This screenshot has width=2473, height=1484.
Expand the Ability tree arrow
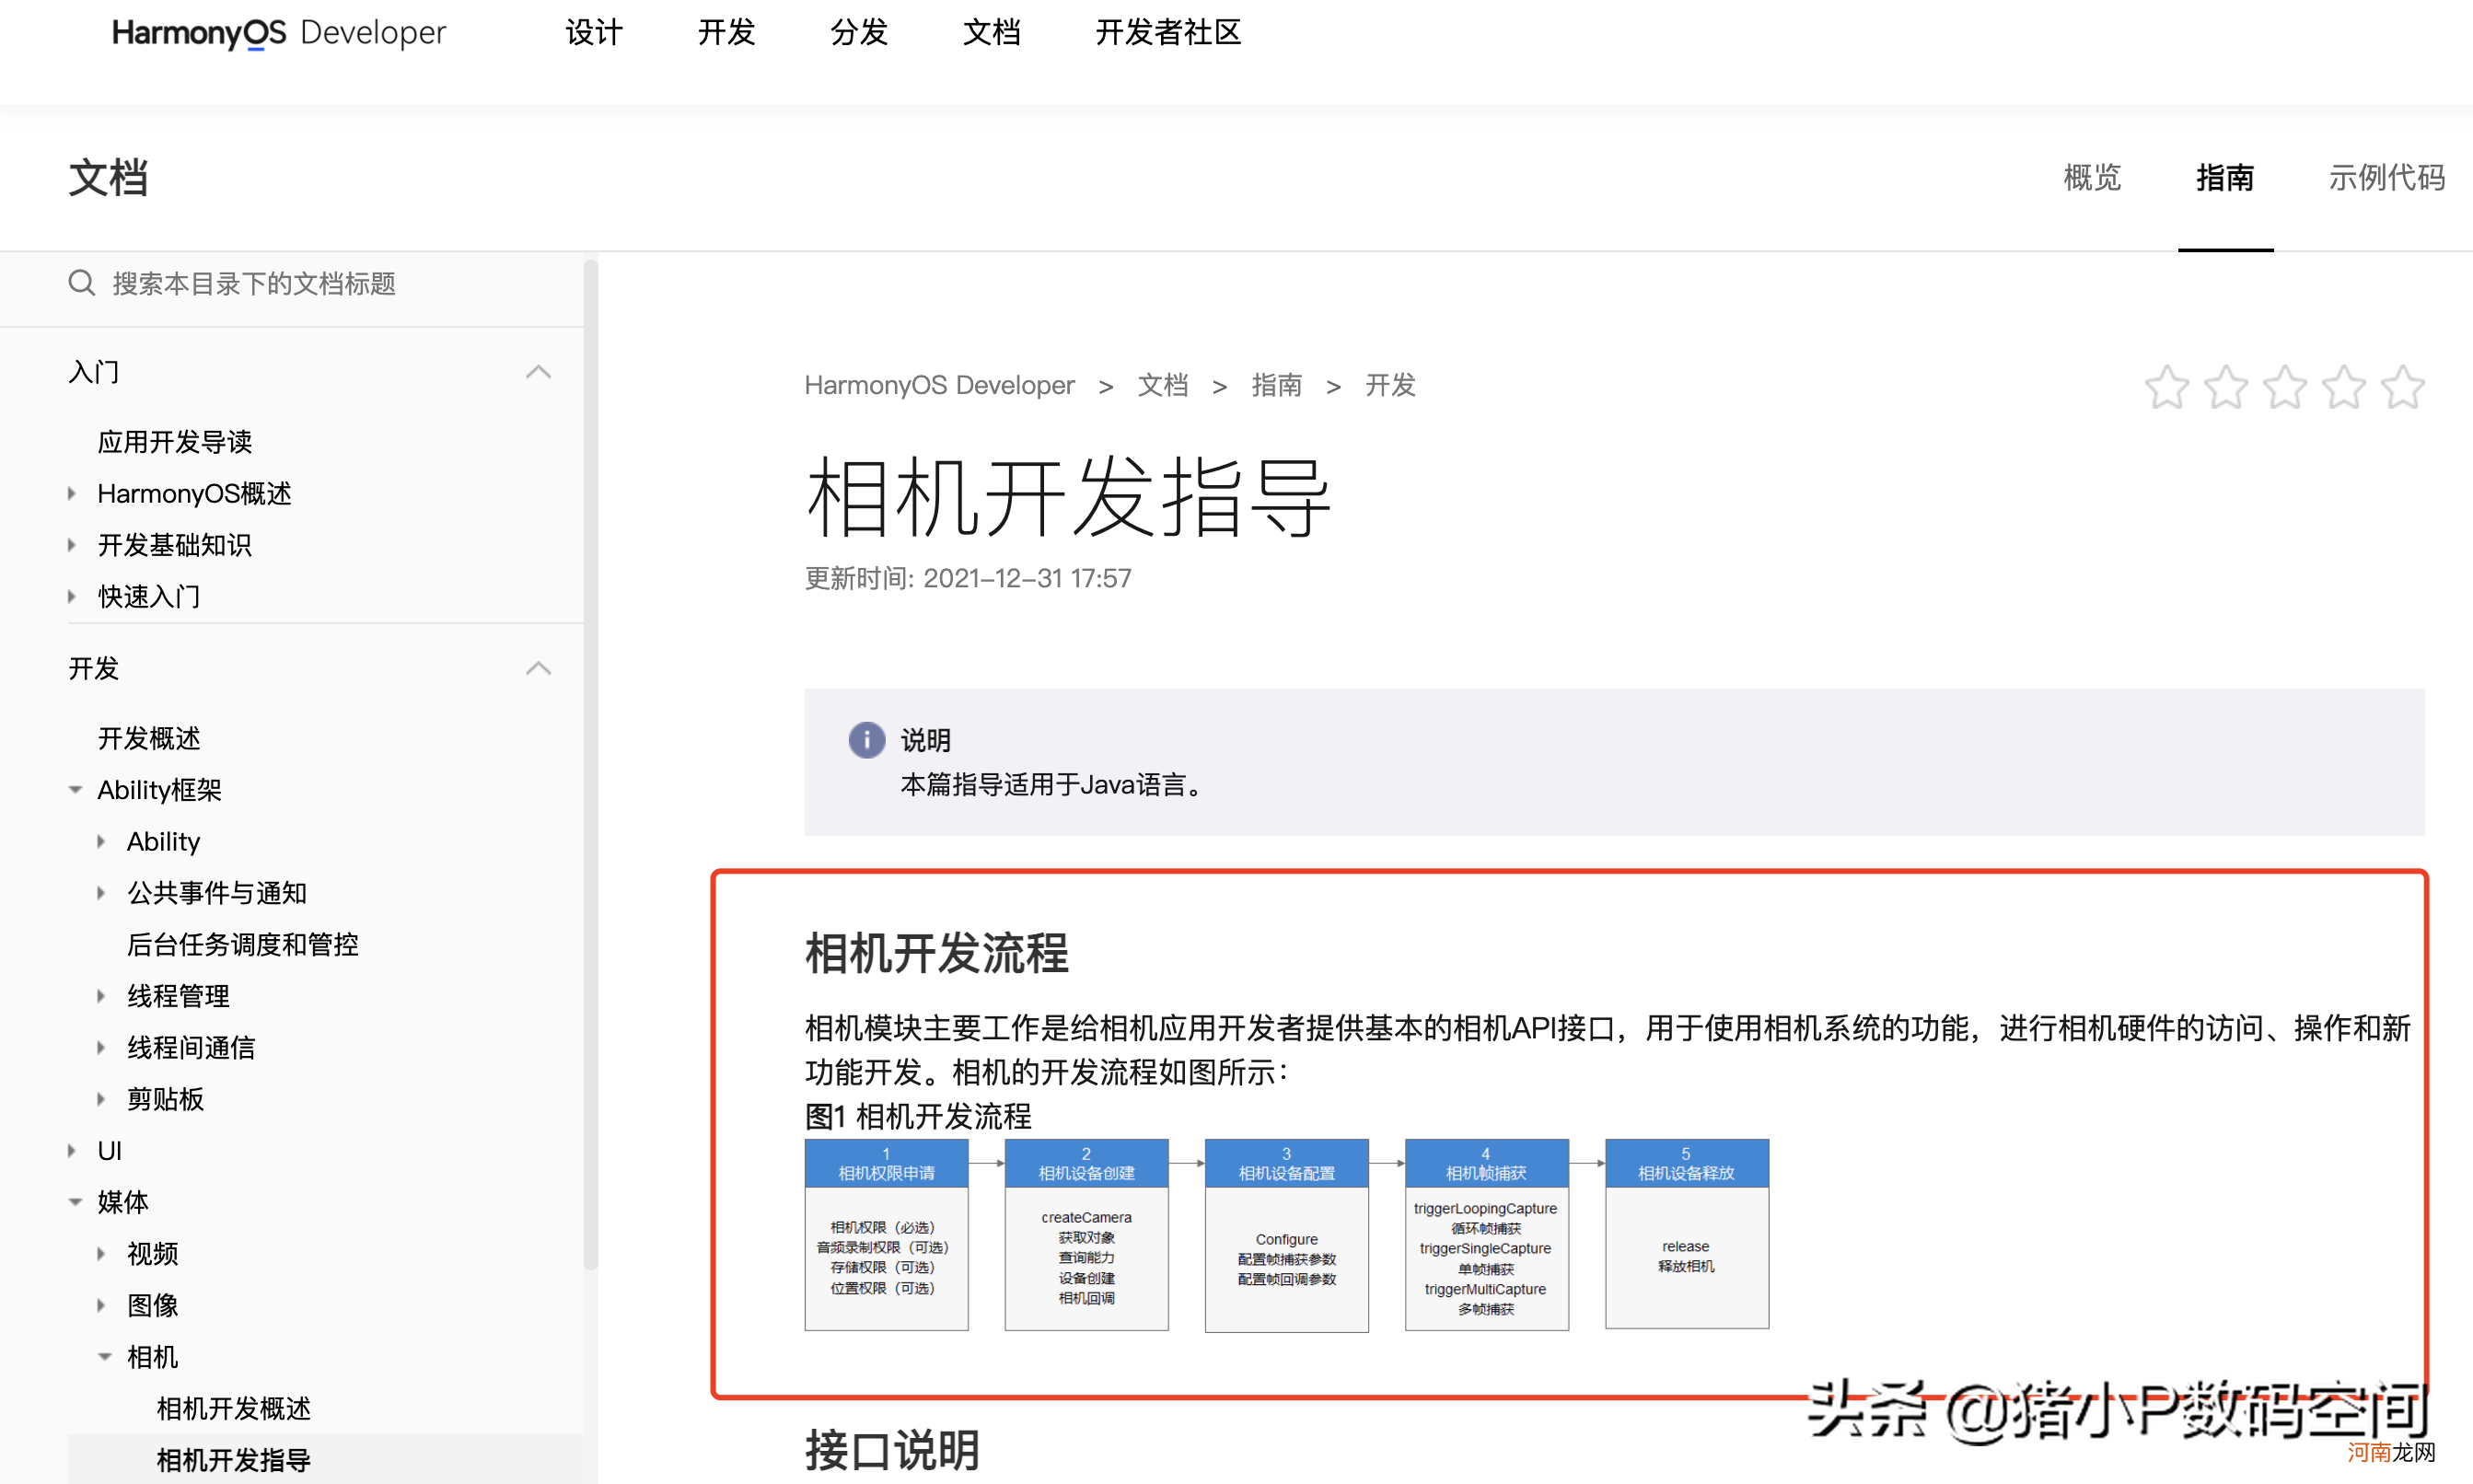point(101,842)
